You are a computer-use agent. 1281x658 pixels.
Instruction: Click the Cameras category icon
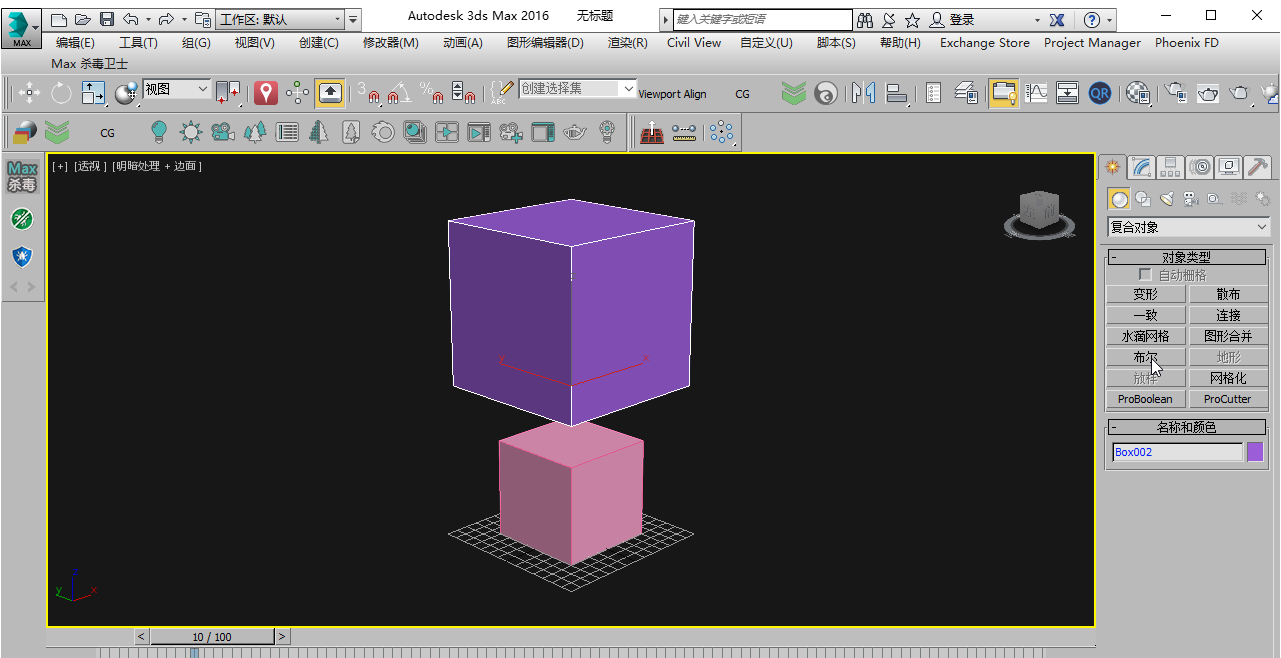tap(1190, 199)
